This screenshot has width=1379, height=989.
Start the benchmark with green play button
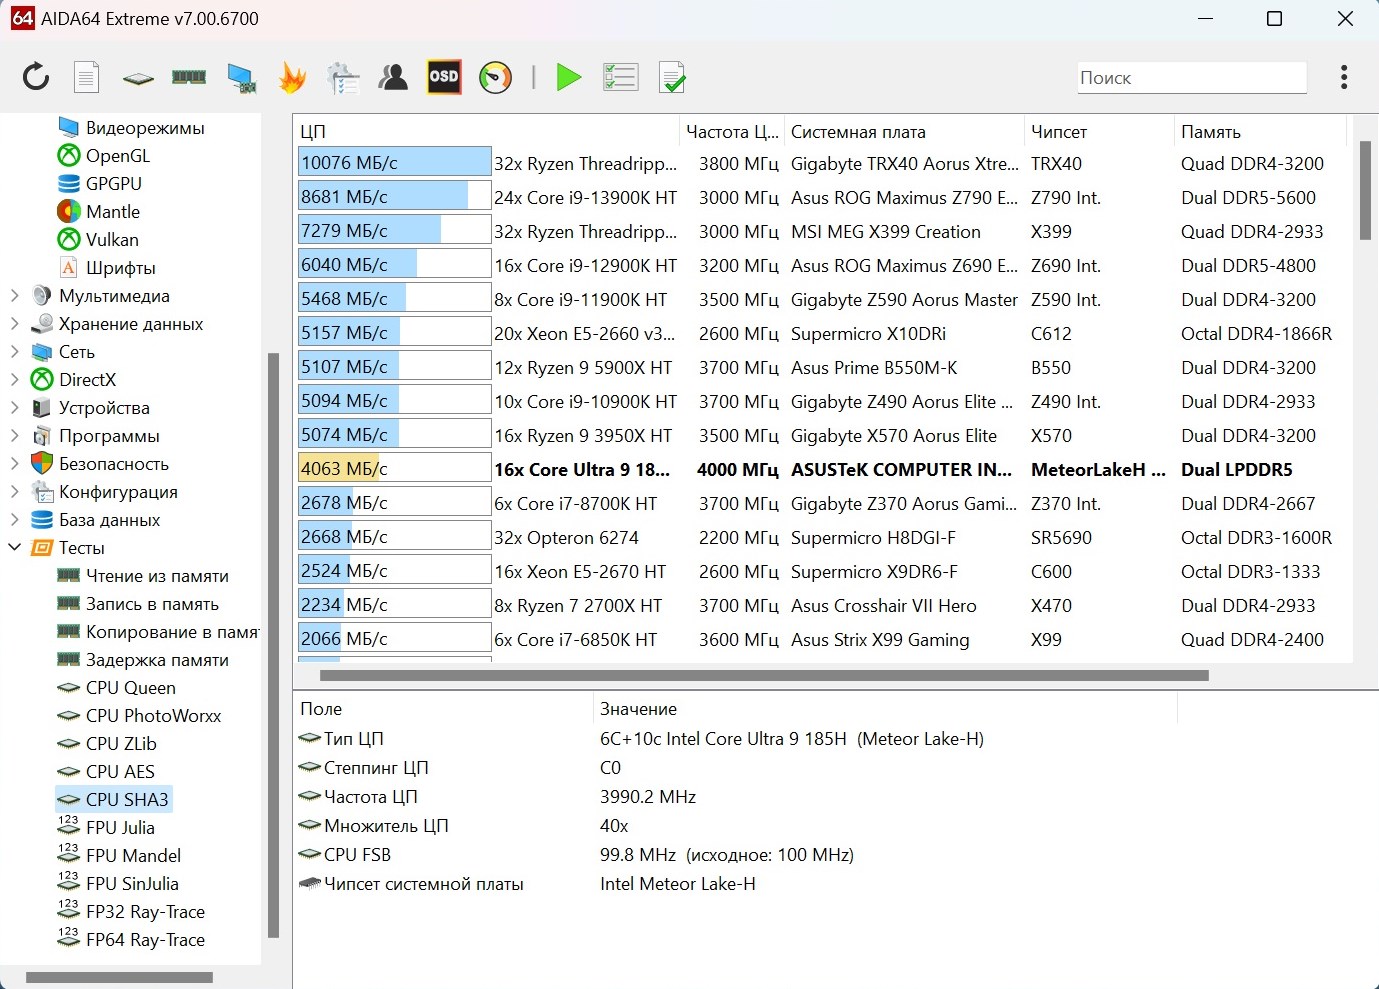click(x=569, y=77)
